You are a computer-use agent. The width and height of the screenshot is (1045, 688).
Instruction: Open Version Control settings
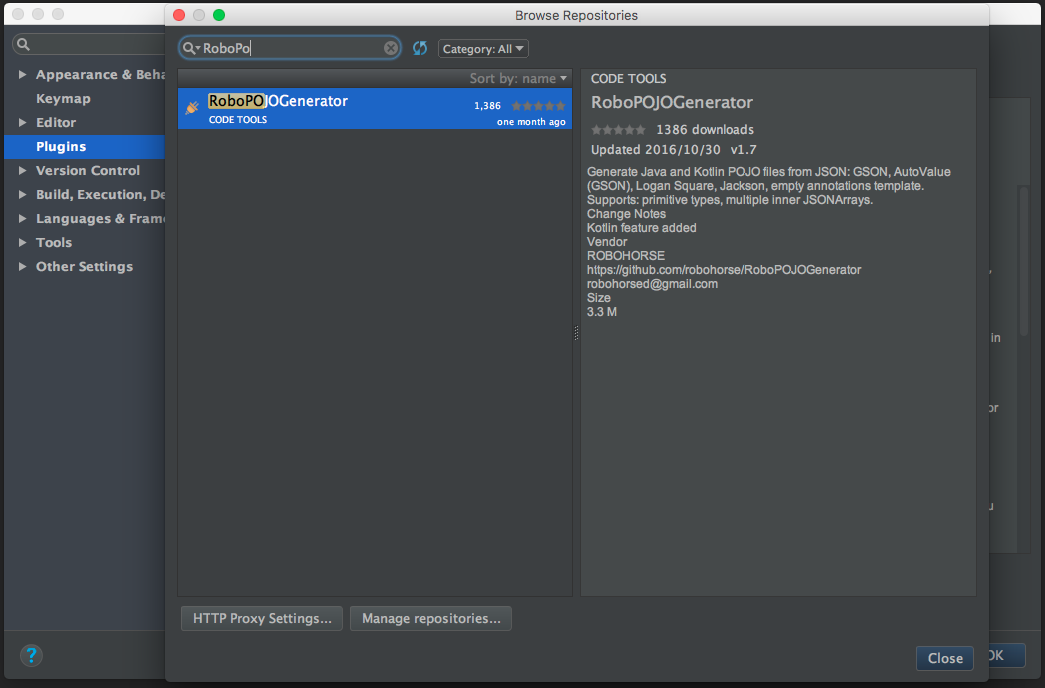[88, 171]
